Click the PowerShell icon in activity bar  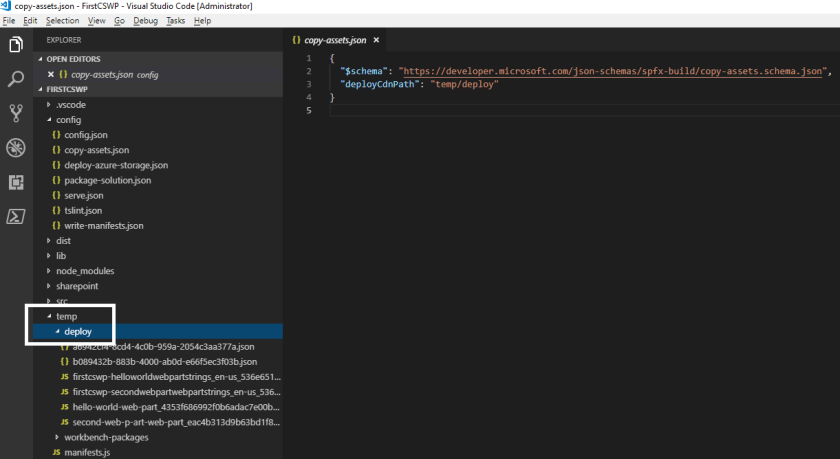[x=16, y=216]
